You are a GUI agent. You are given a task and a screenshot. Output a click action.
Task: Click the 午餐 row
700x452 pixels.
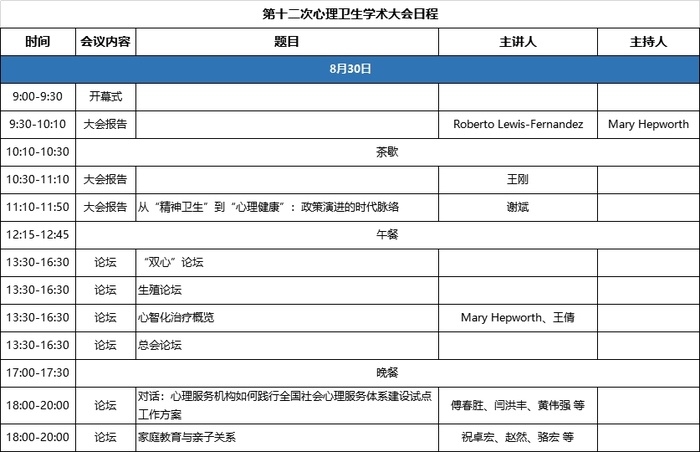387,235
